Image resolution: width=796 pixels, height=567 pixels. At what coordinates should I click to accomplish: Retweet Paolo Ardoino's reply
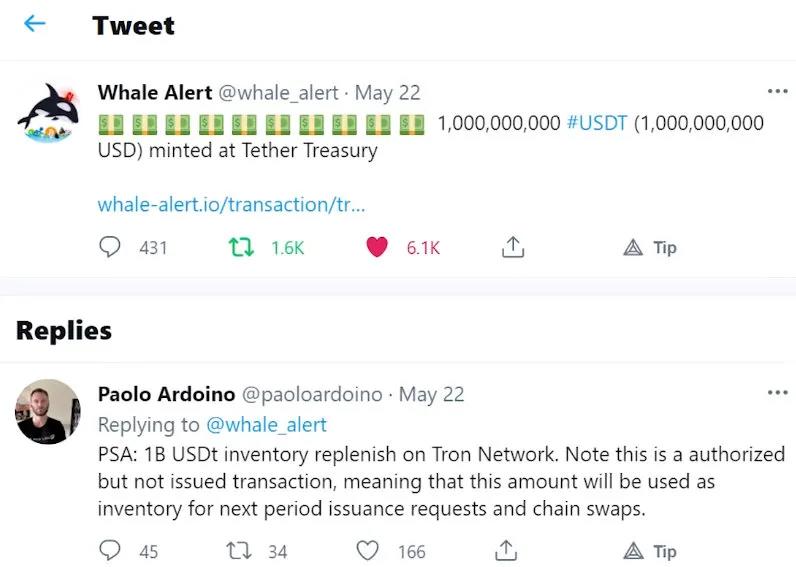click(241, 550)
